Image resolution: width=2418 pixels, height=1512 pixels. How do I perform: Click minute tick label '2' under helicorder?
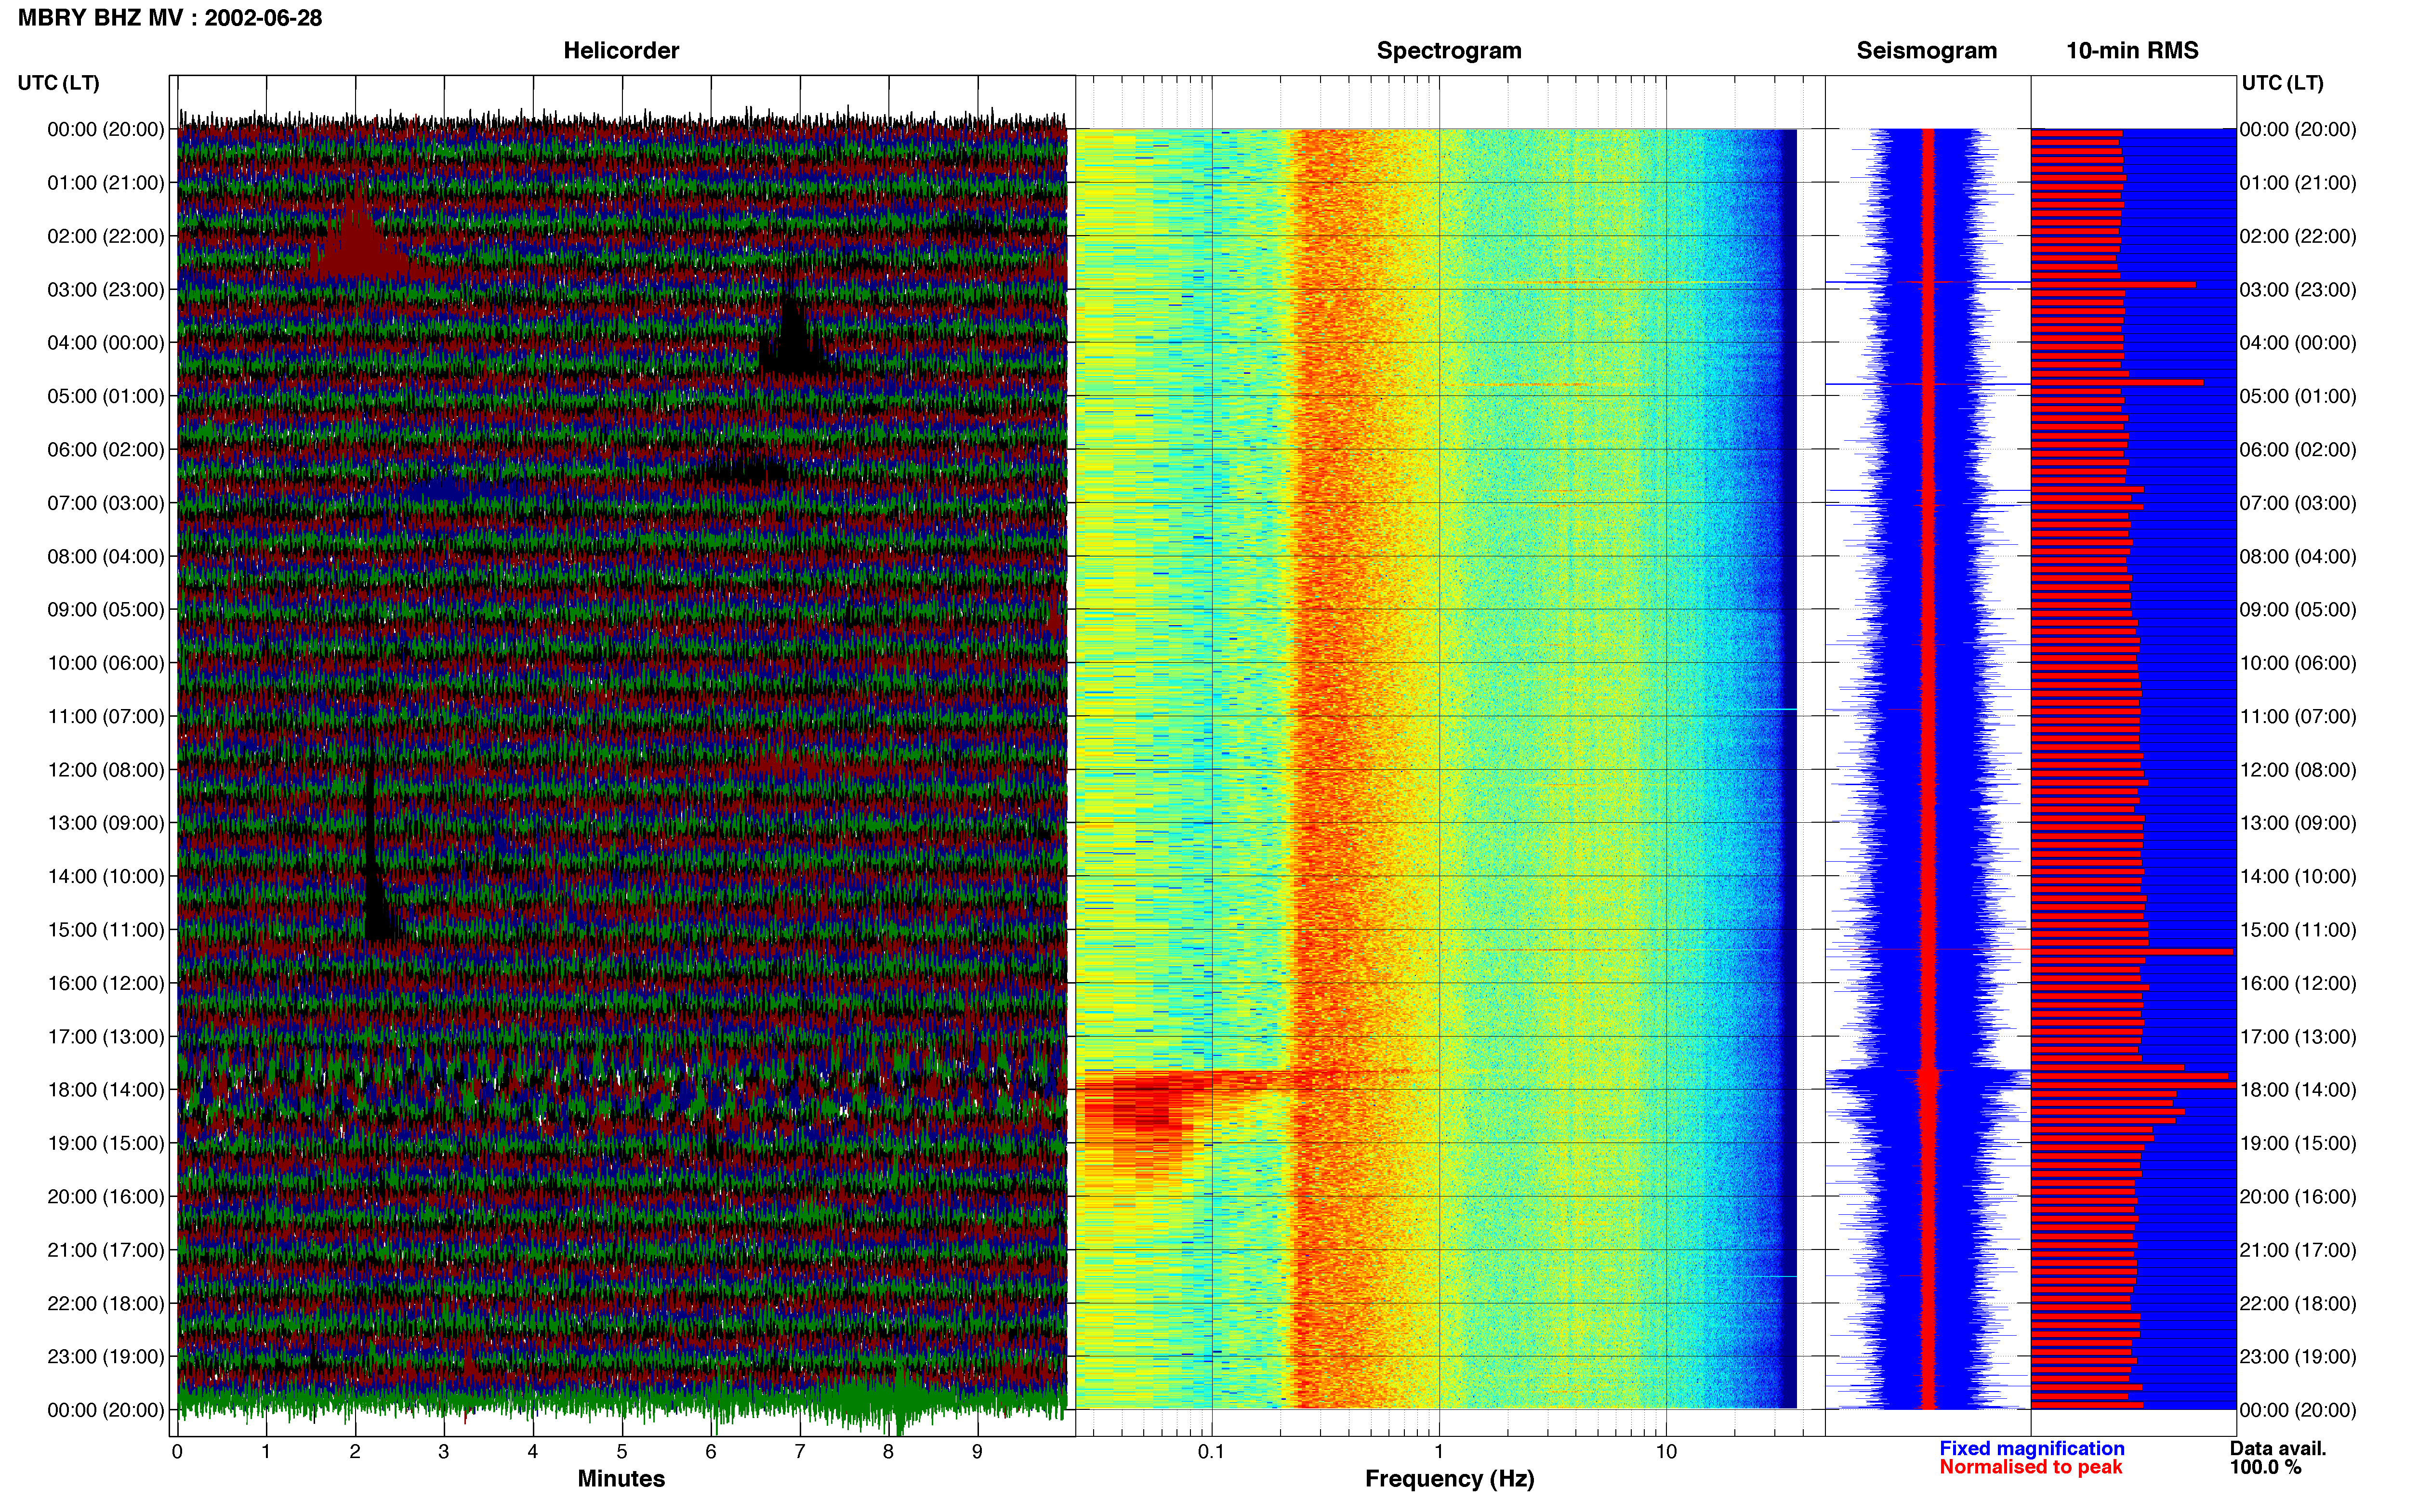click(x=355, y=1452)
